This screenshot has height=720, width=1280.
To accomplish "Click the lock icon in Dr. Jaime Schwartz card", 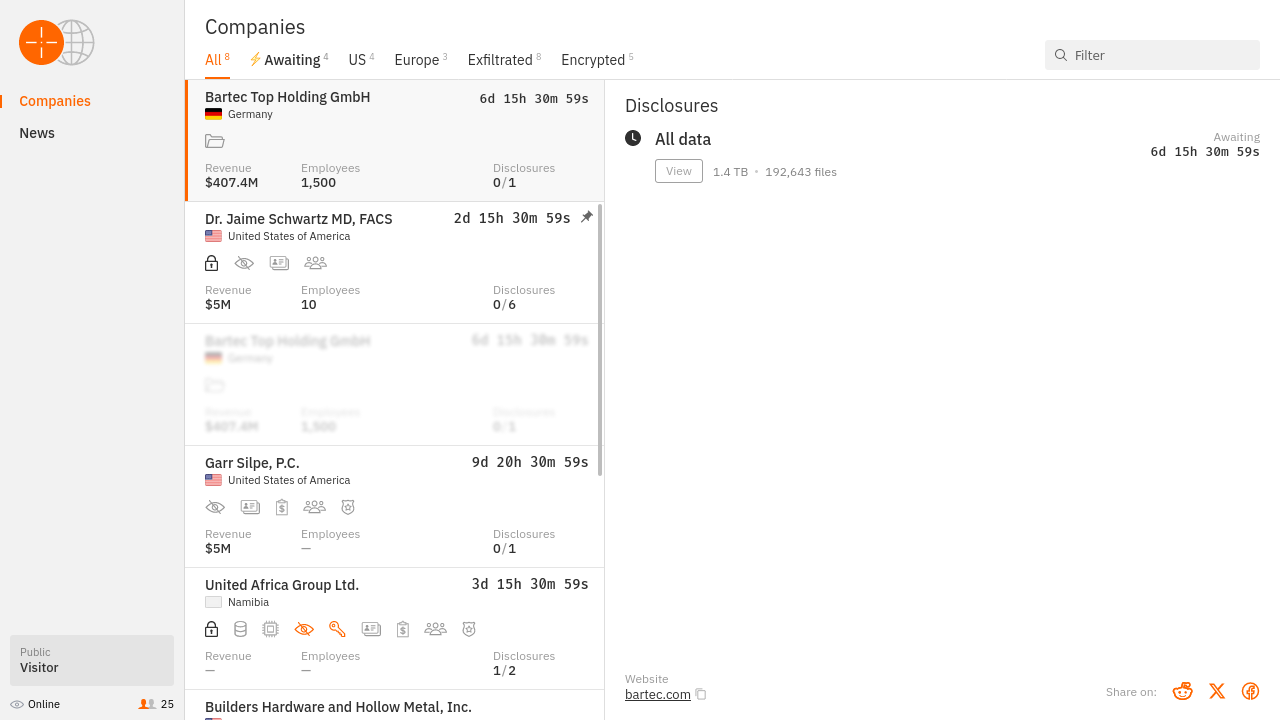I will 211,263.
